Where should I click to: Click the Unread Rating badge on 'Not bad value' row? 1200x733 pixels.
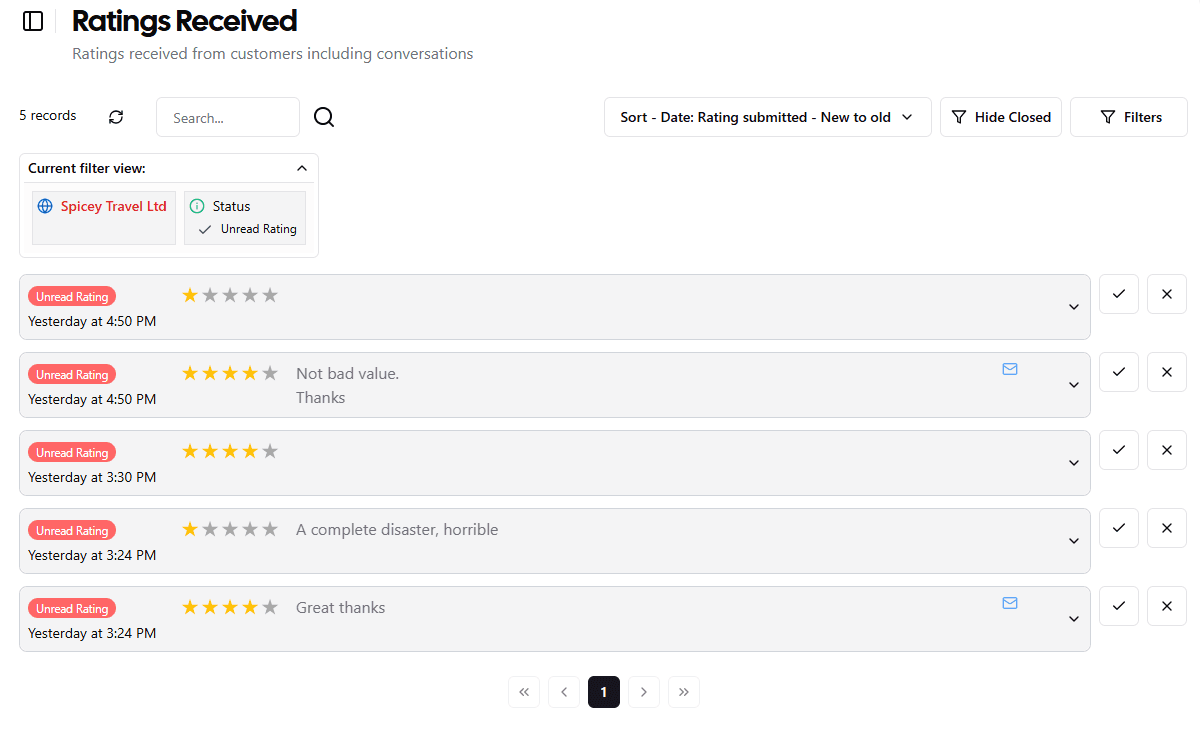coord(72,375)
